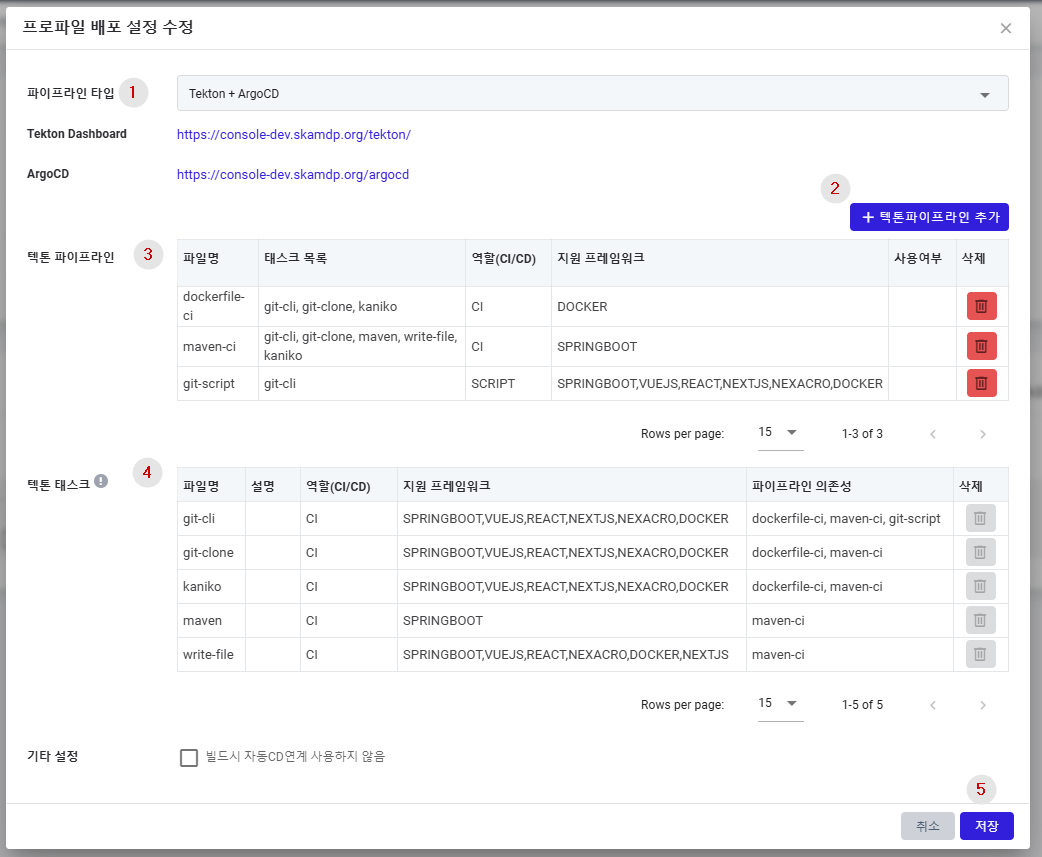Click the git-script file name cell

pos(217,383)
